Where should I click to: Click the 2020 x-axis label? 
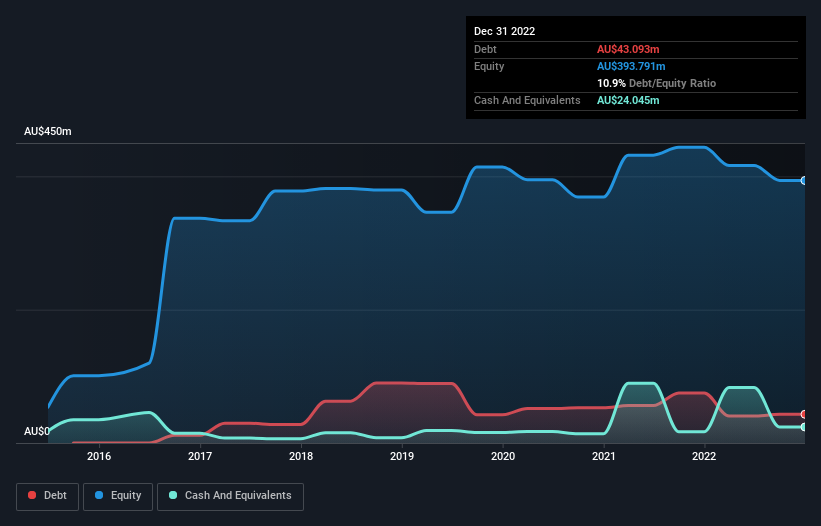(x=503, y=456)
